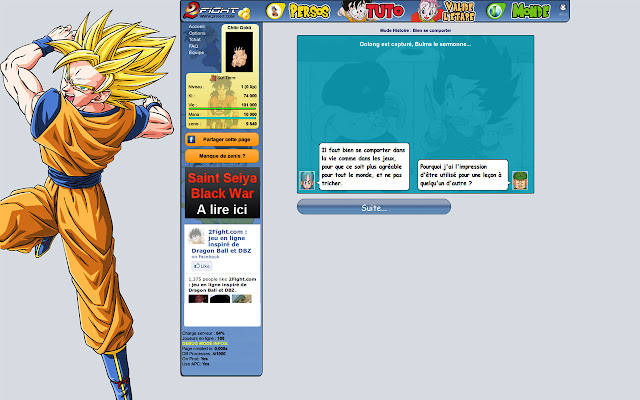This screenshot has width=640, height=400.
Task: Open the Persos menu
Action: coord(298,11)
